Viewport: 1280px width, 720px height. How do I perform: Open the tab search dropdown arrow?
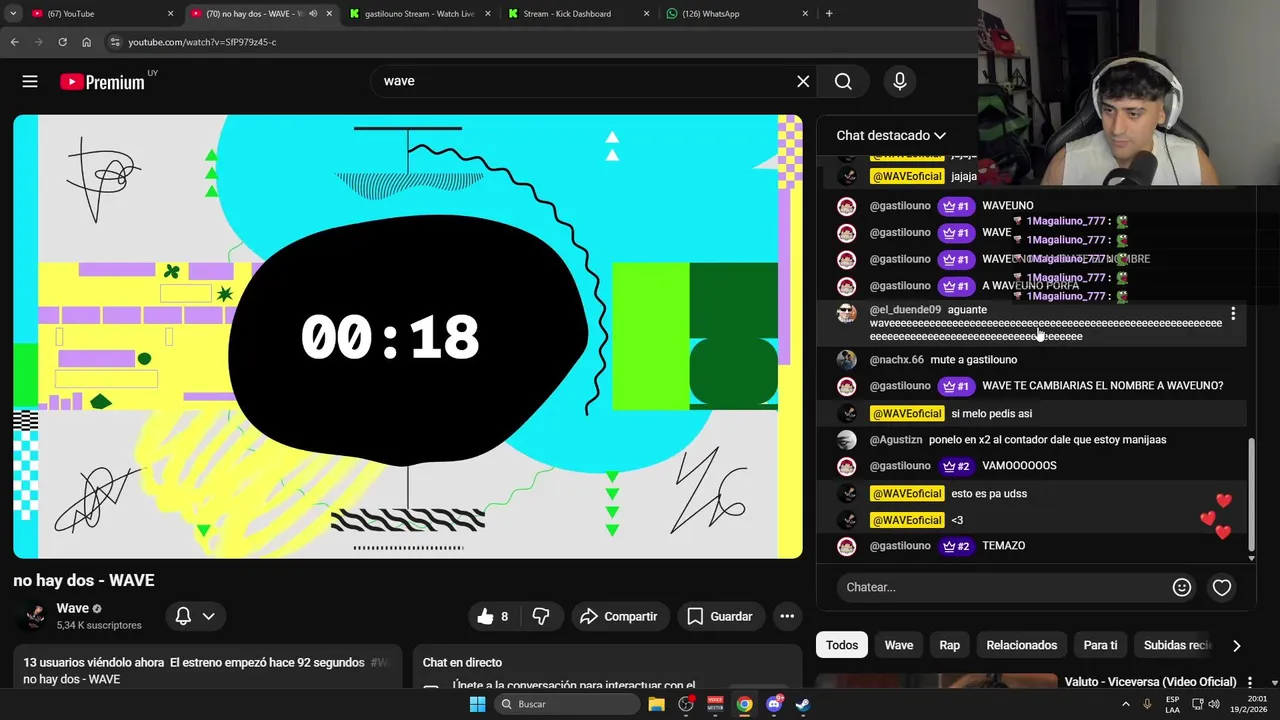tap(13, 14)
